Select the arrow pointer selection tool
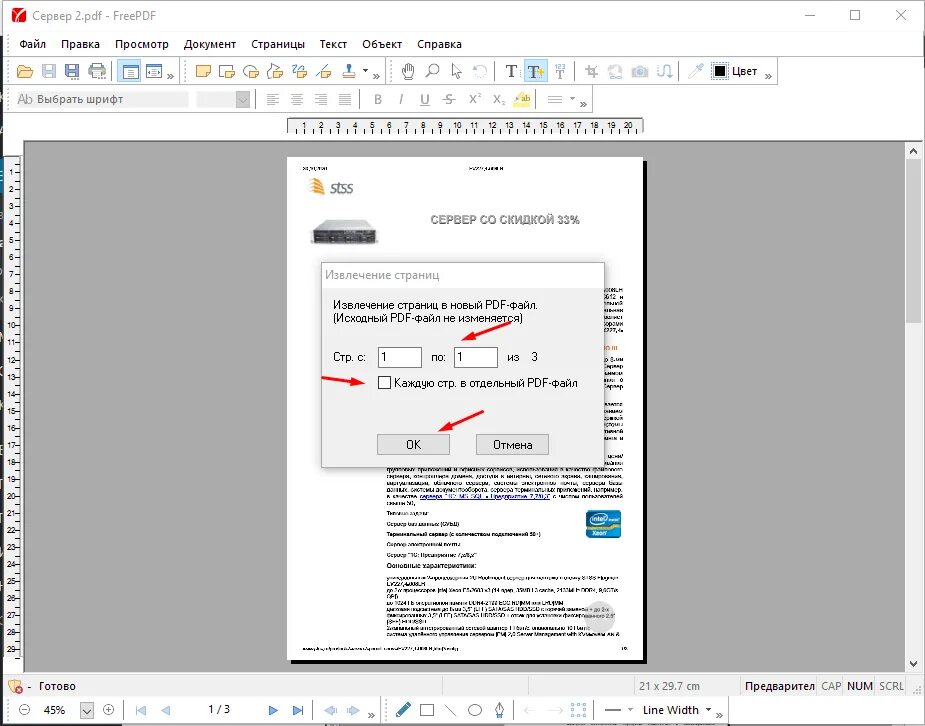The image size is (925, 726). [456, 71]
